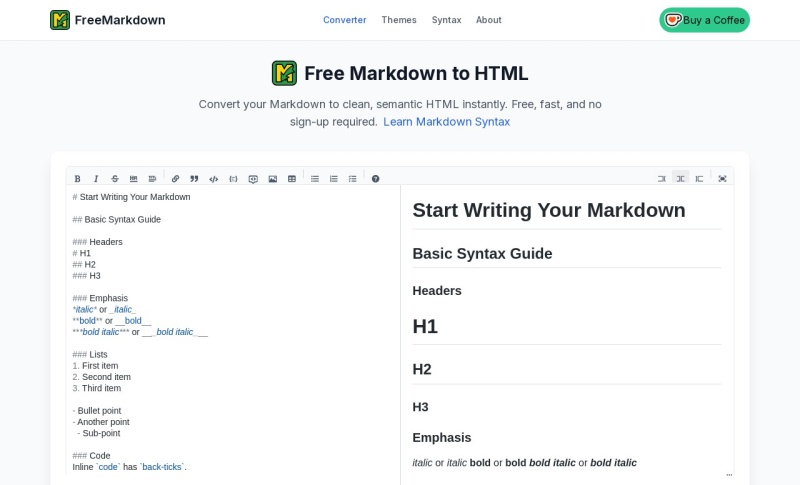Click the '### H3' line in the editor
The image size is (800, 485).
87,275
